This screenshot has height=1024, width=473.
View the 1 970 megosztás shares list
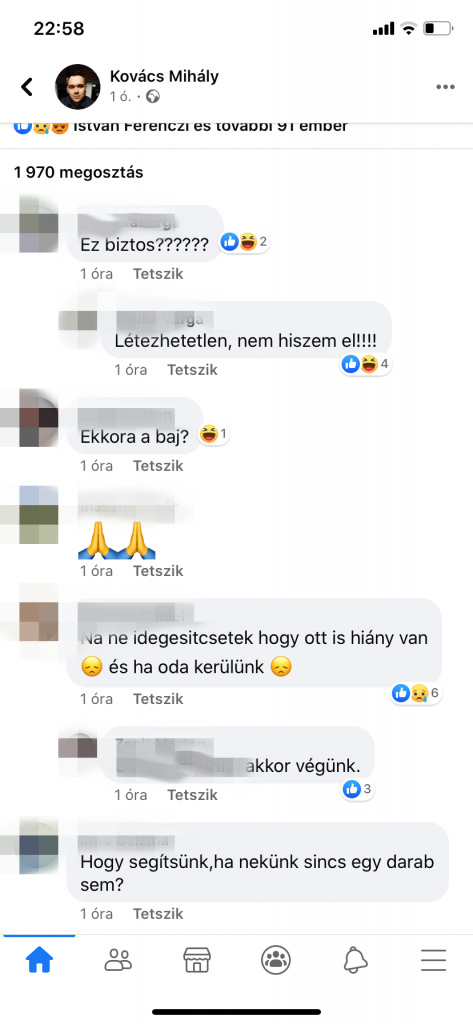pyautogui.click(x=78, y=173)
